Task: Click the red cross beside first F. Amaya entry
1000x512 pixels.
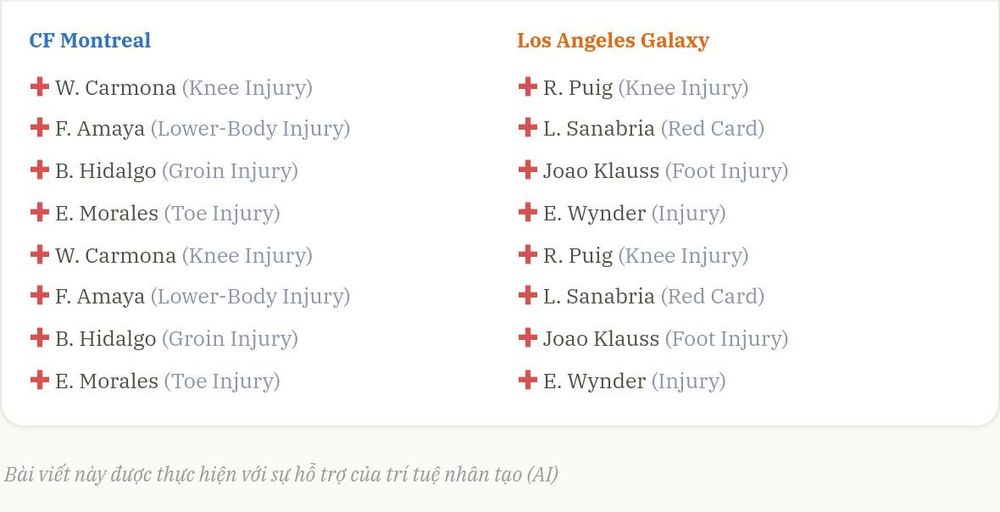Action: pyautogui.click(x=40, y=128)
